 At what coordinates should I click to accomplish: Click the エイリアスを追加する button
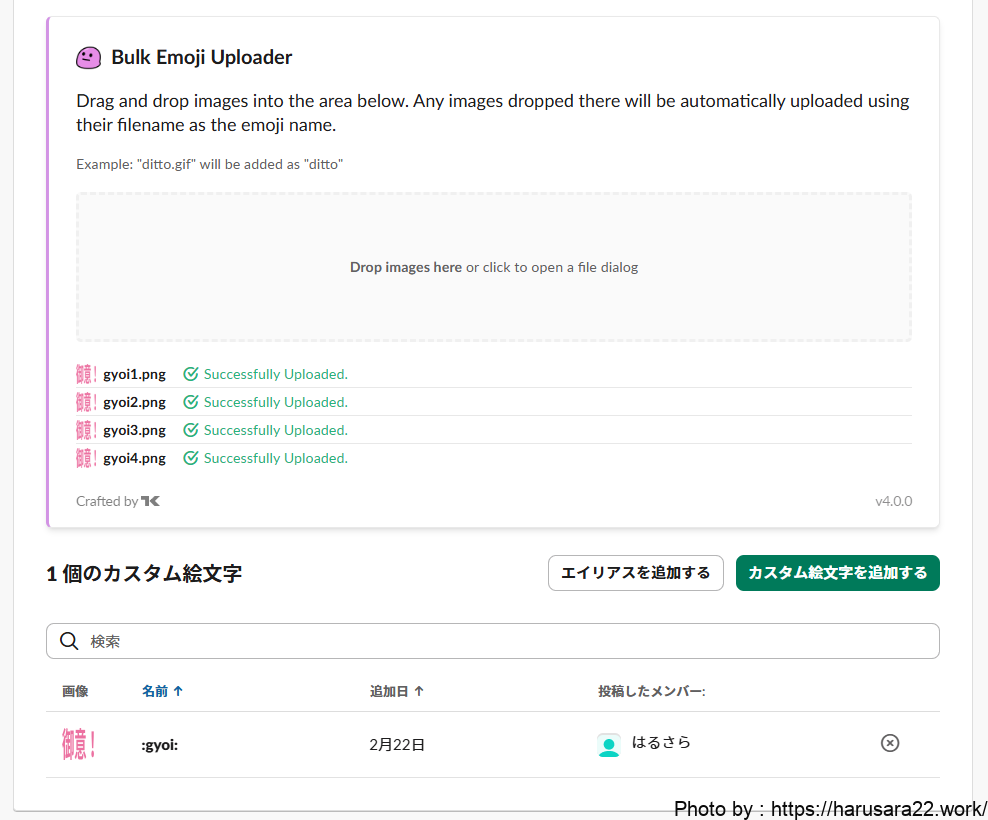point(635,573)
